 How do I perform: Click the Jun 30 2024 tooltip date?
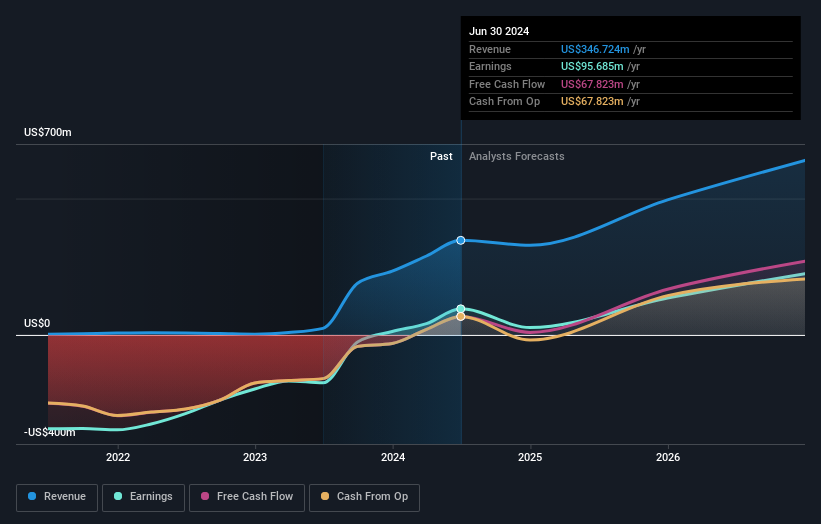[x=499, y=31]
